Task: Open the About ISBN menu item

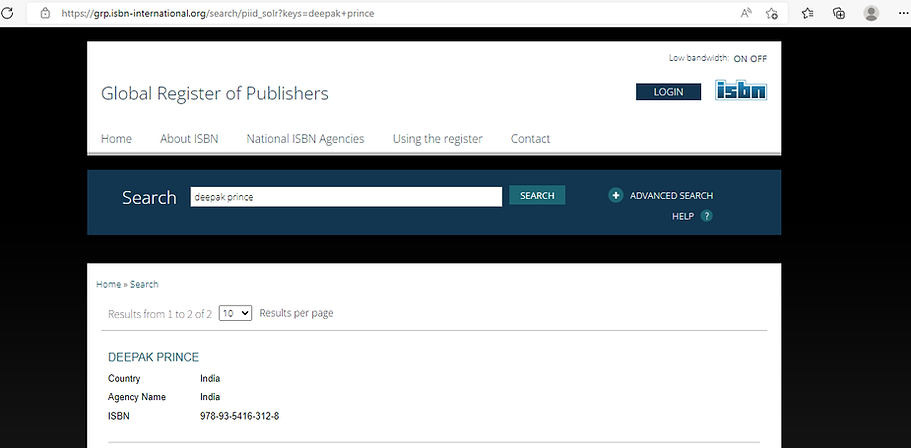Action: tap(189, 139)
